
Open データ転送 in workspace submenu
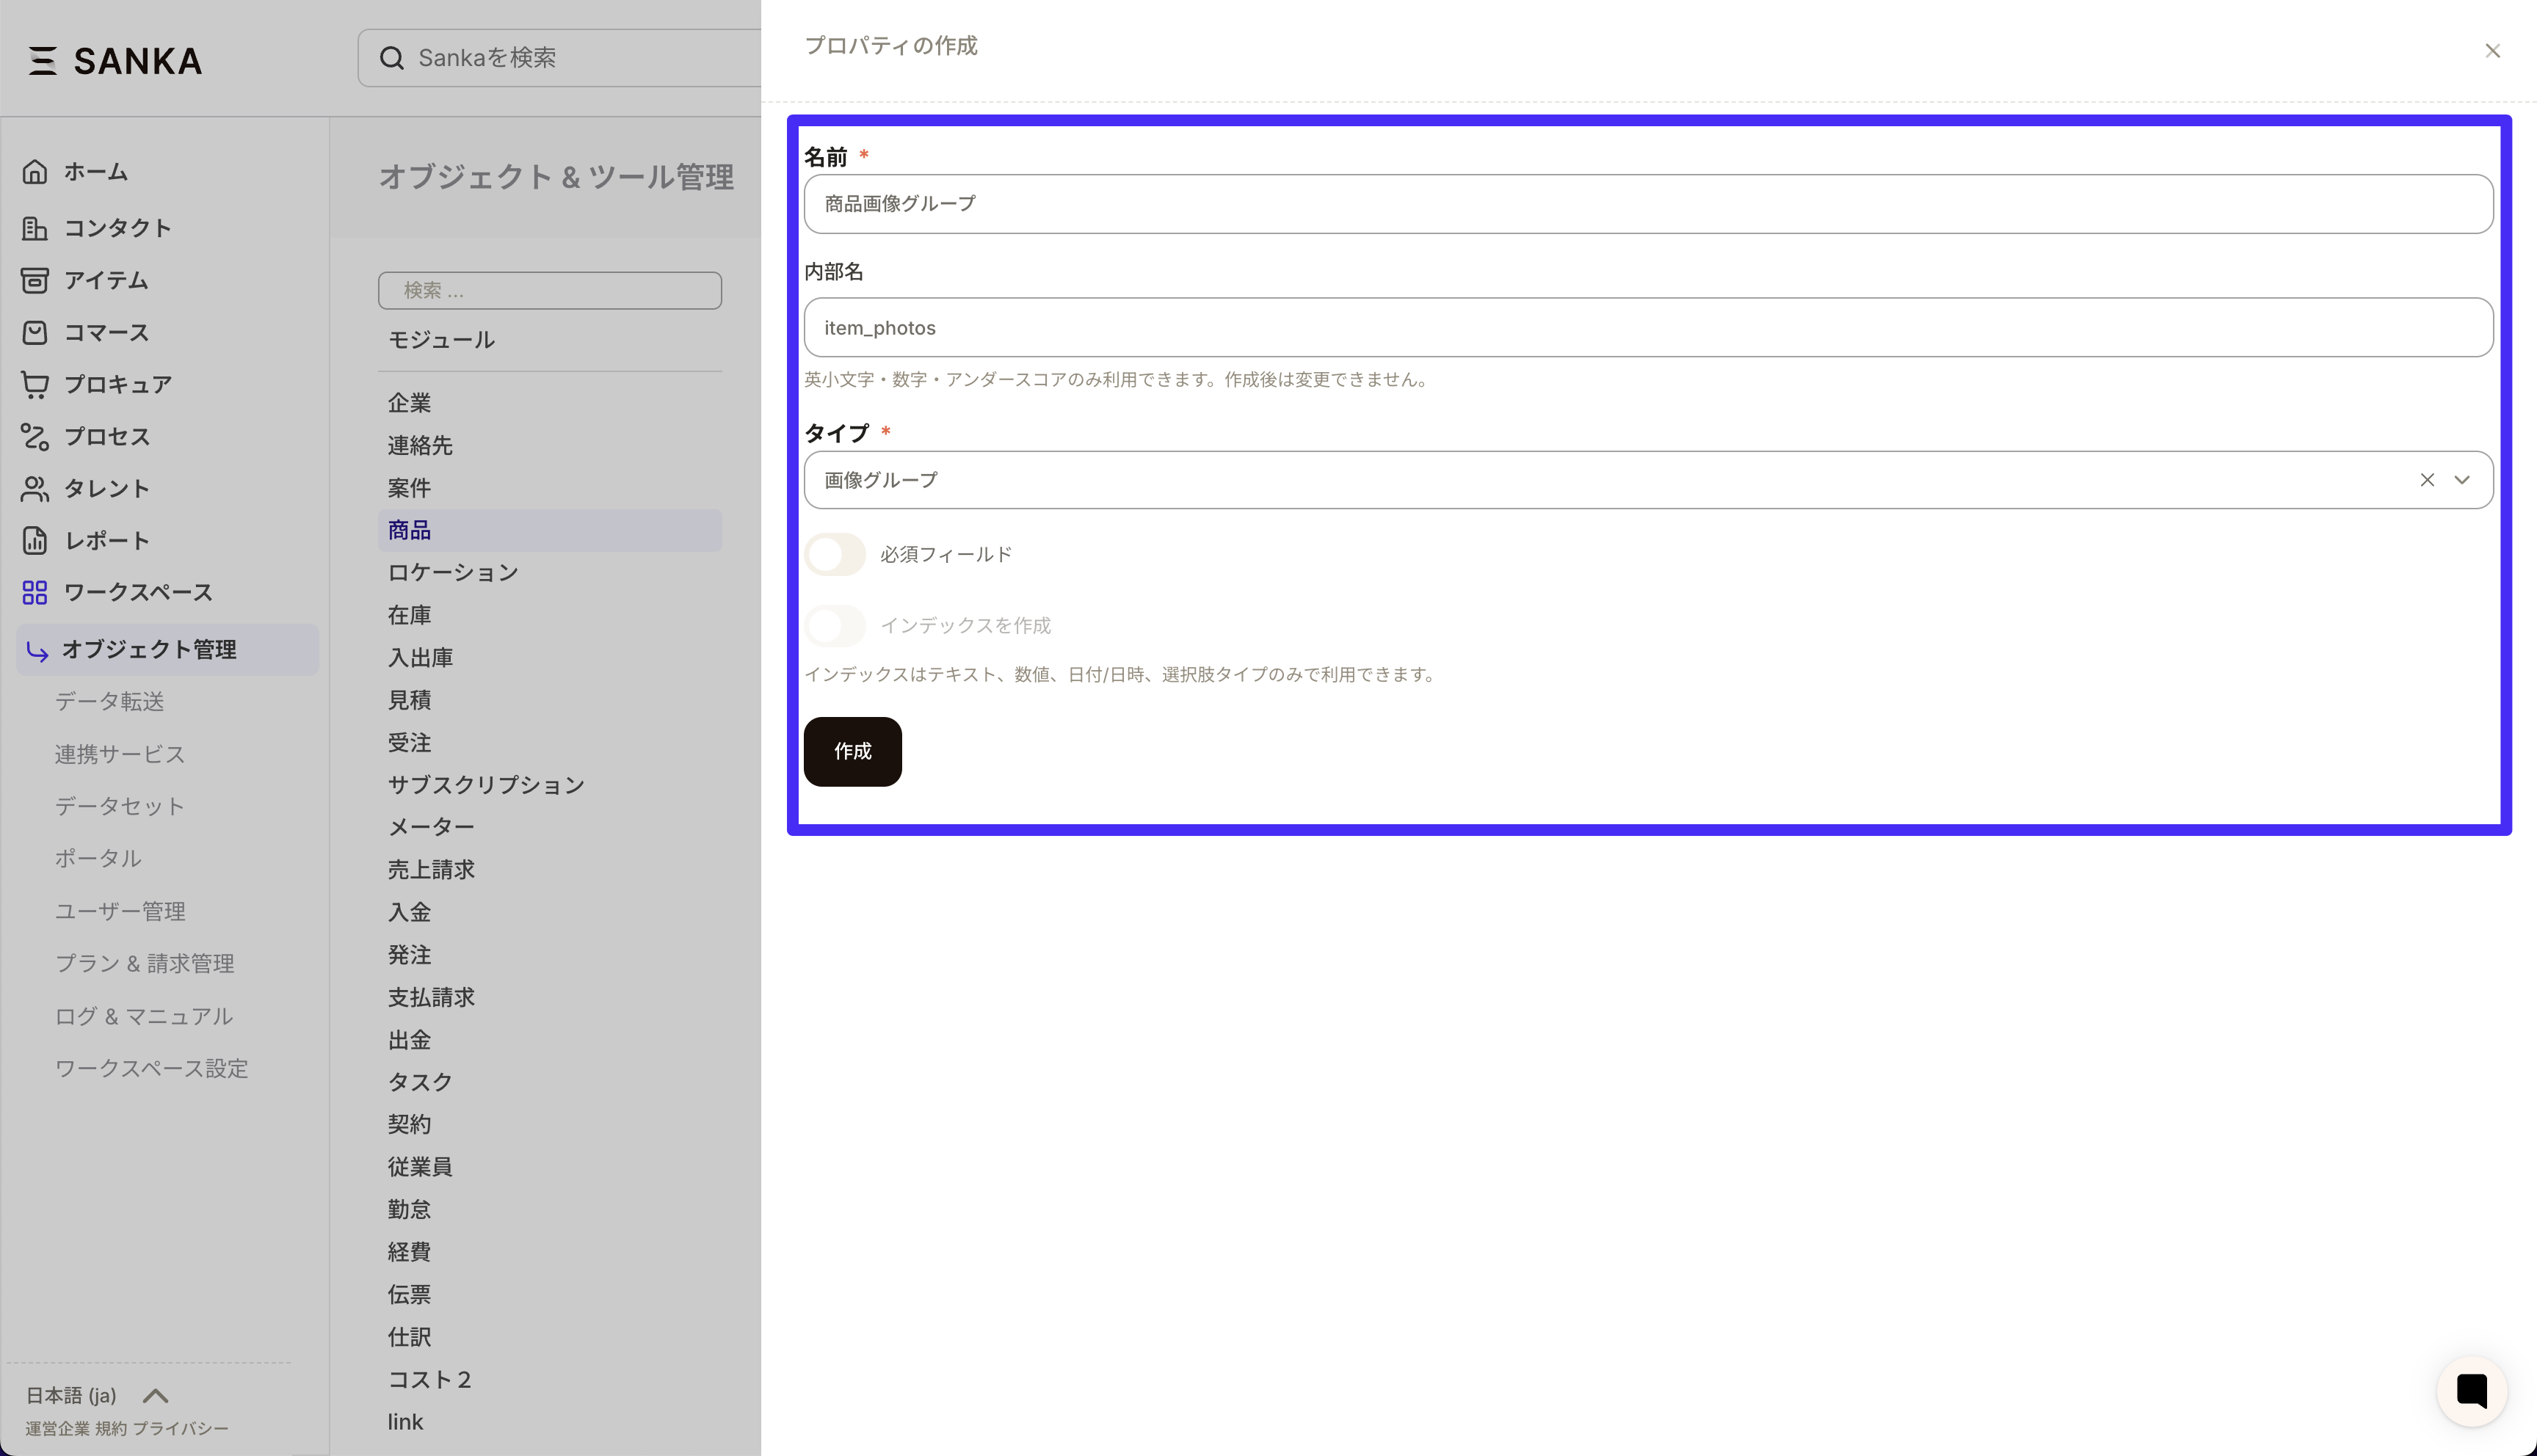coord(110,702)
